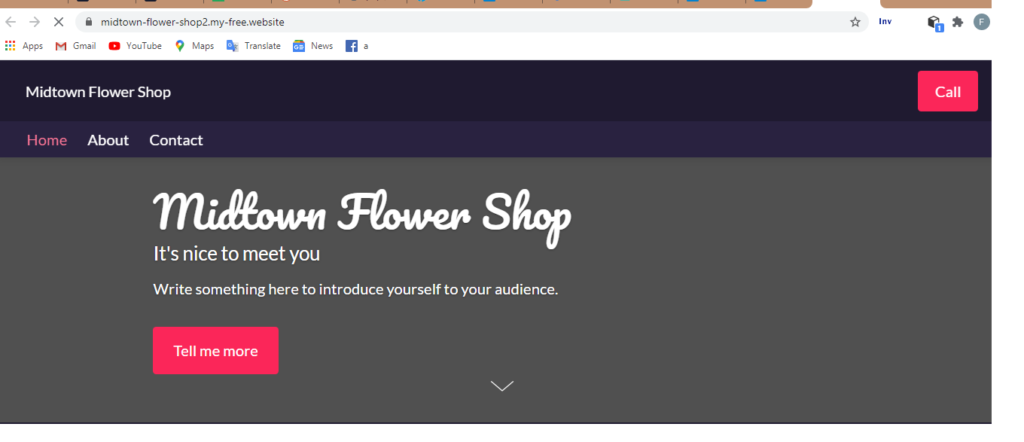Open the Translate bookmark
This screenshot has width=1024, height=442.
pyautogui.click(x=253, y=46)
